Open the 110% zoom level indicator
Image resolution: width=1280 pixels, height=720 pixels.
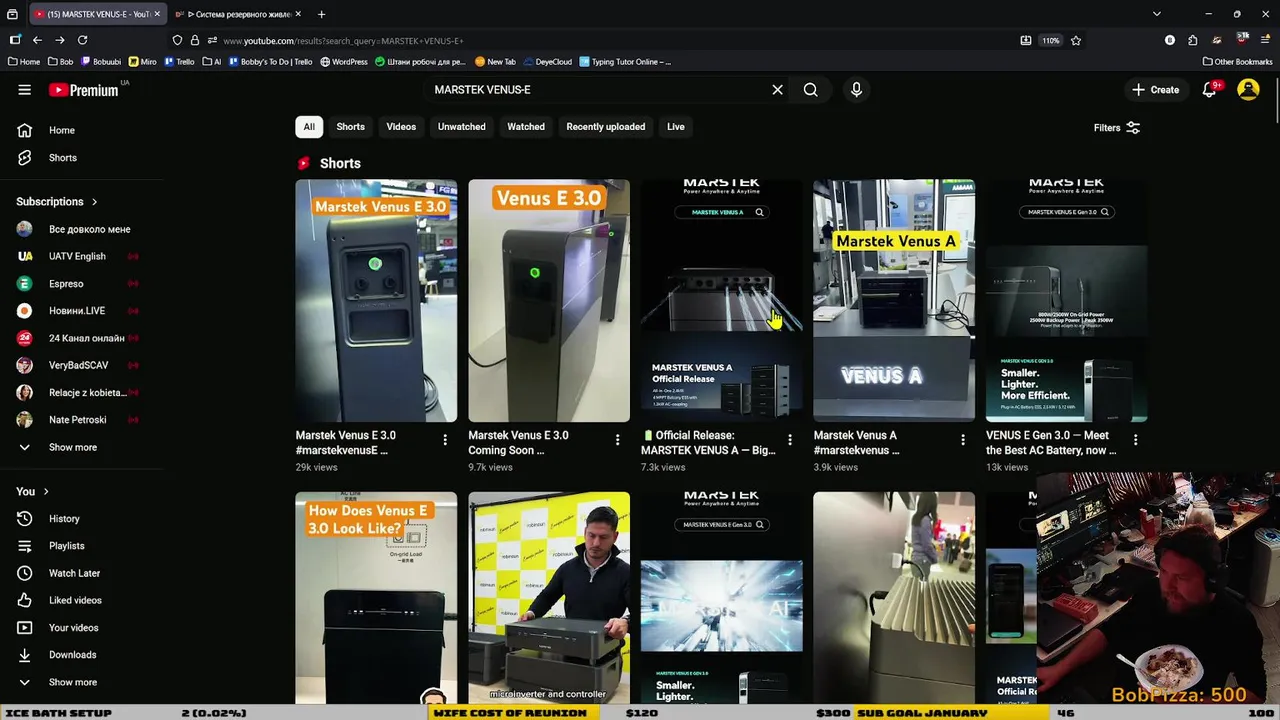1050,41
